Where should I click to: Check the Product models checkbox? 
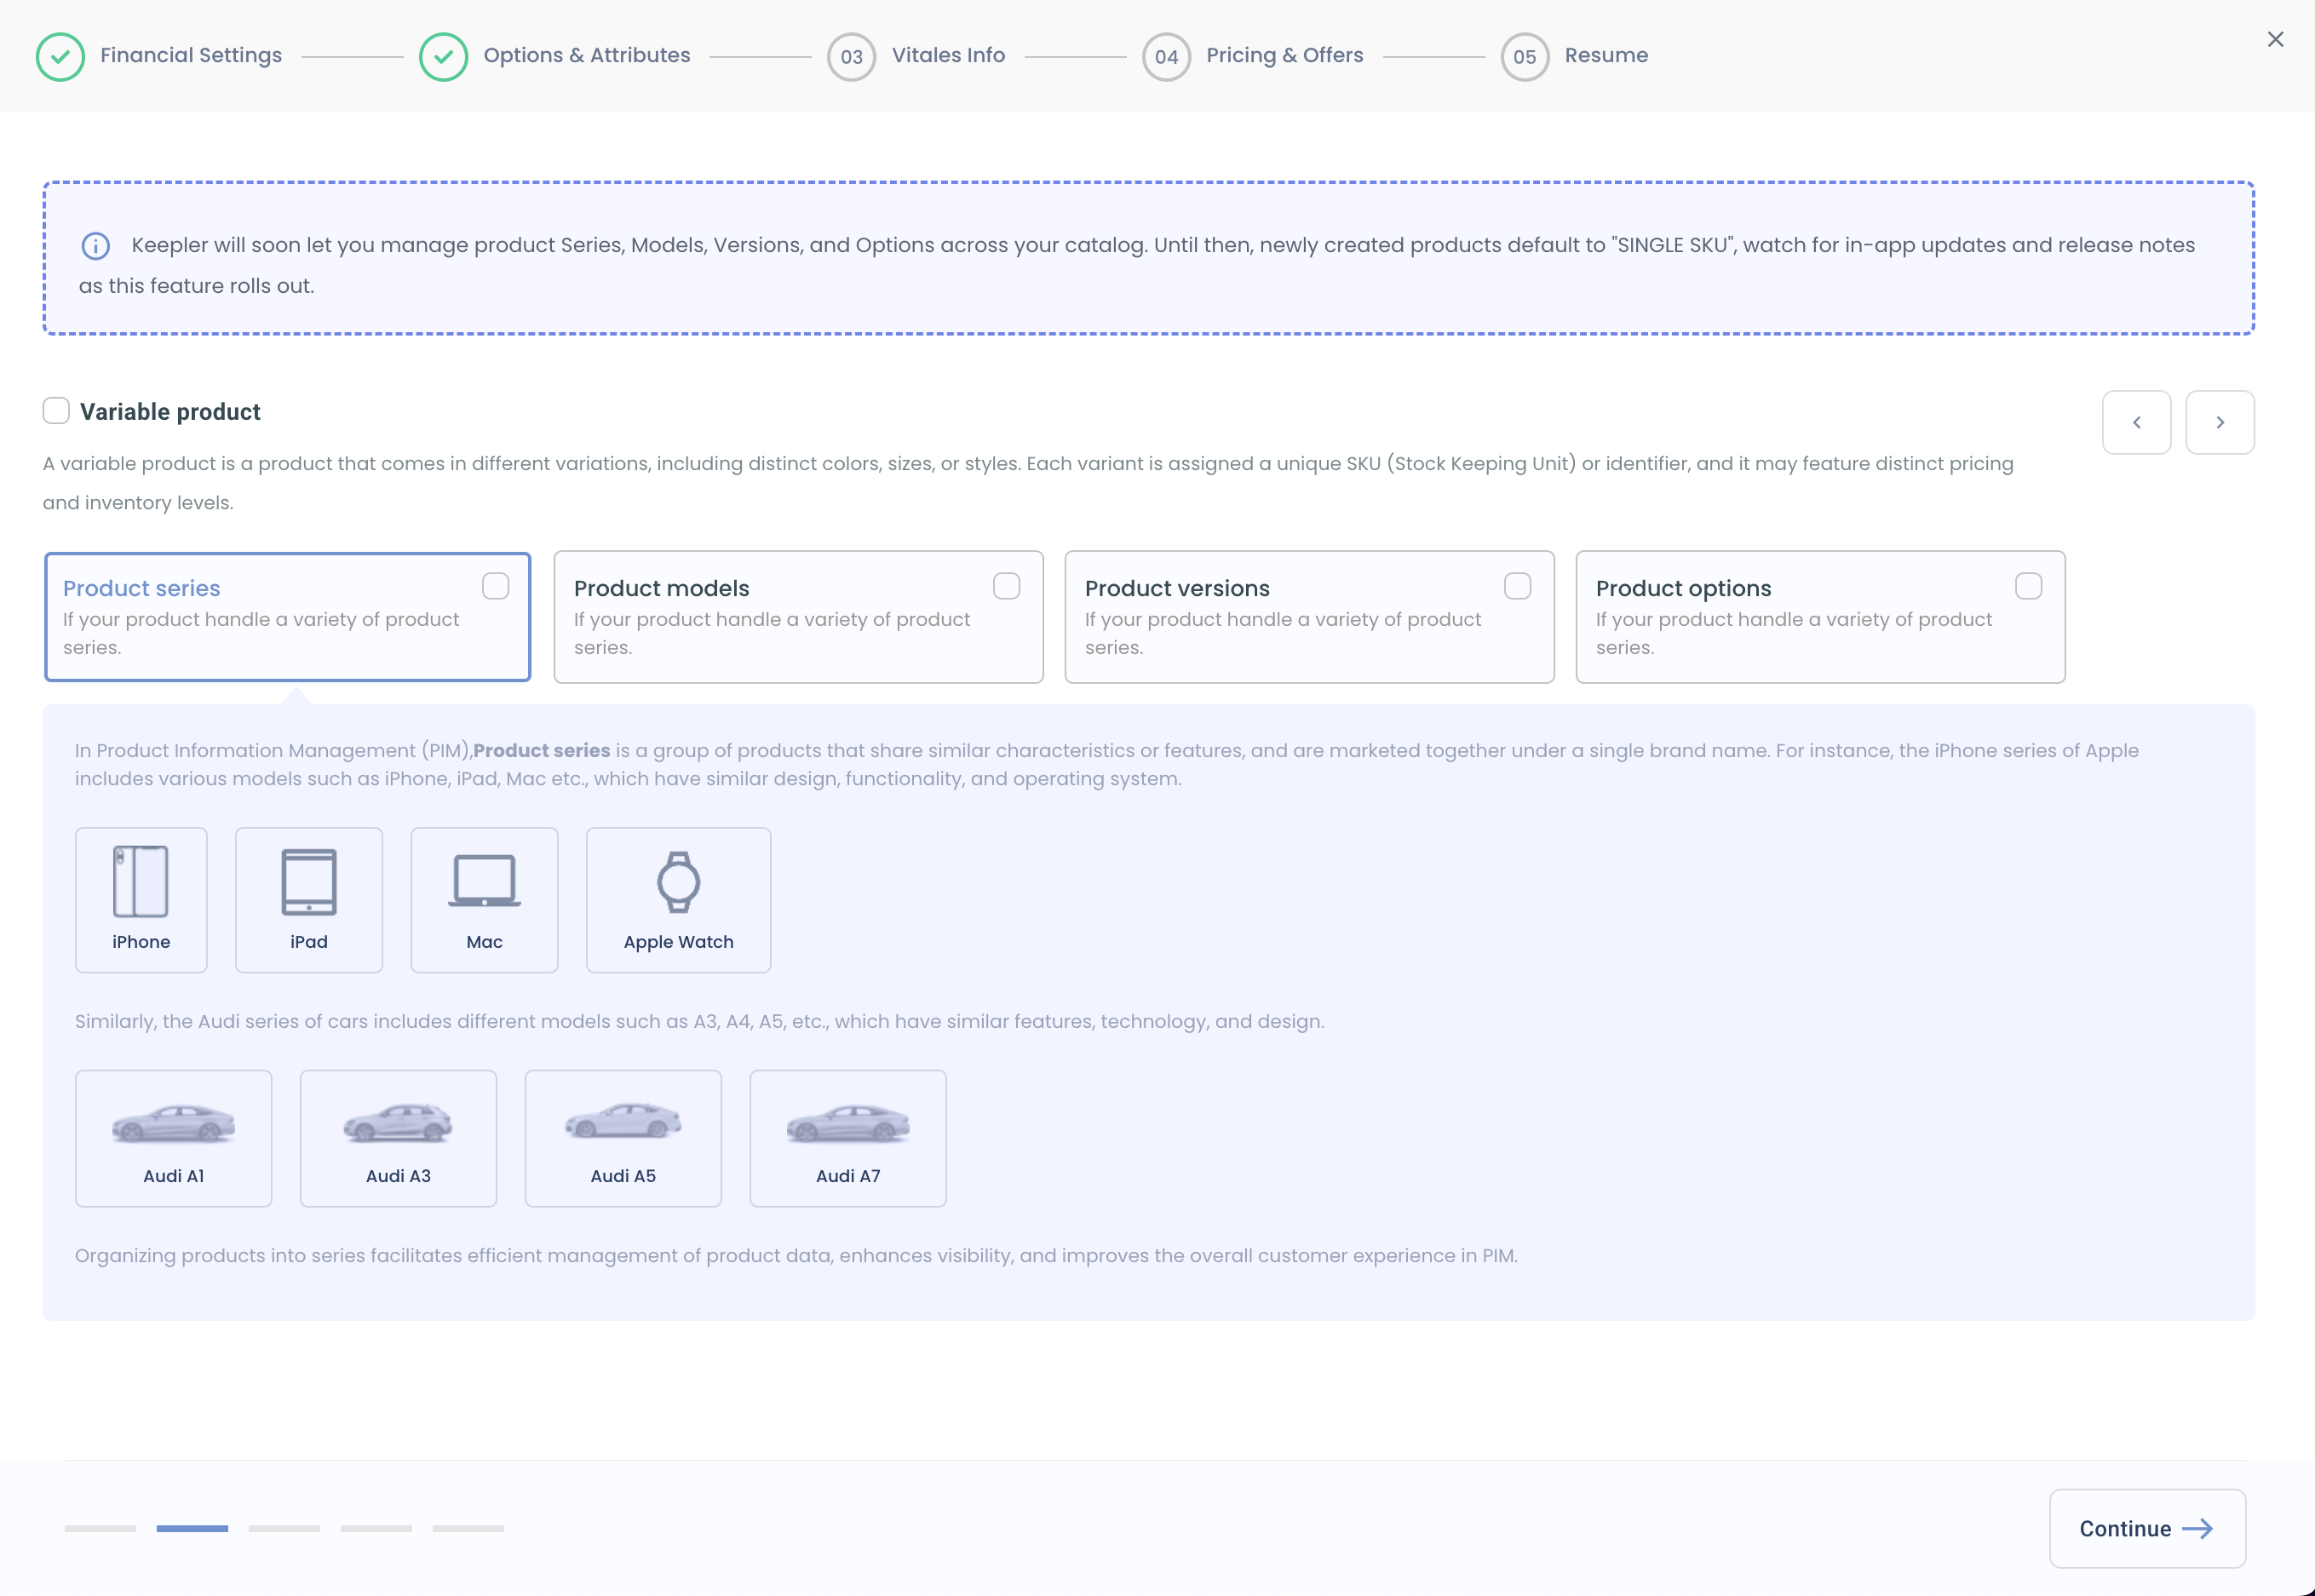click(1007, 586)
